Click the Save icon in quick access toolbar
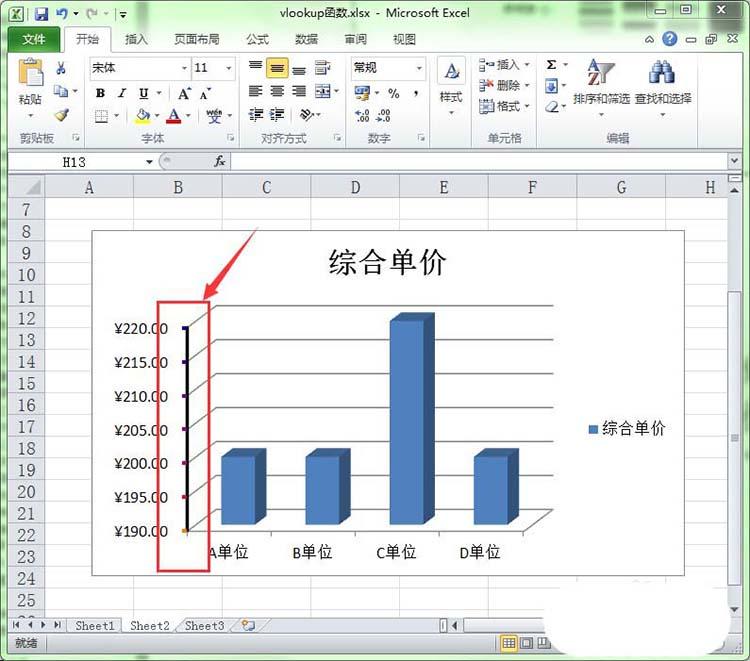 click(41, 14)
